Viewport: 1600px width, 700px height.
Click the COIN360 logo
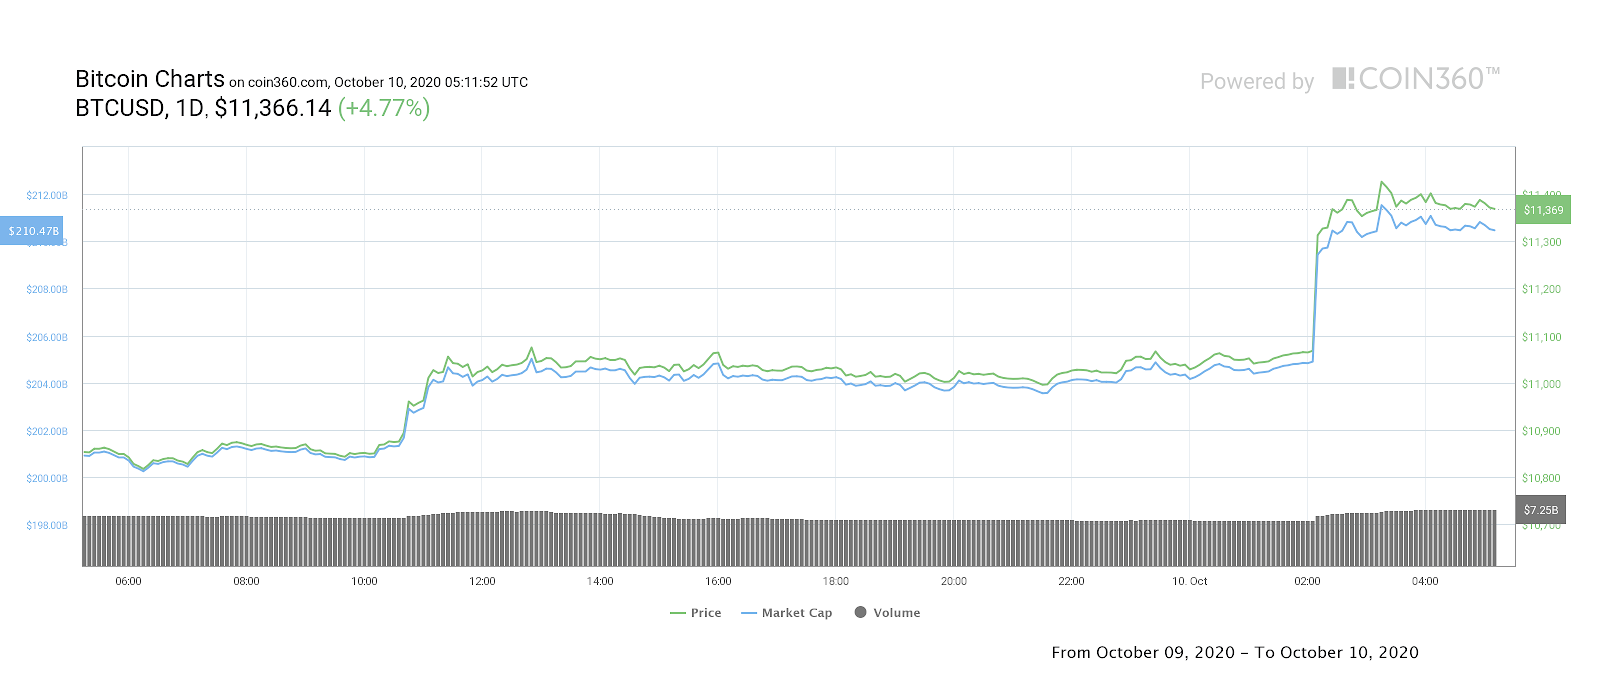(1416, 79)
